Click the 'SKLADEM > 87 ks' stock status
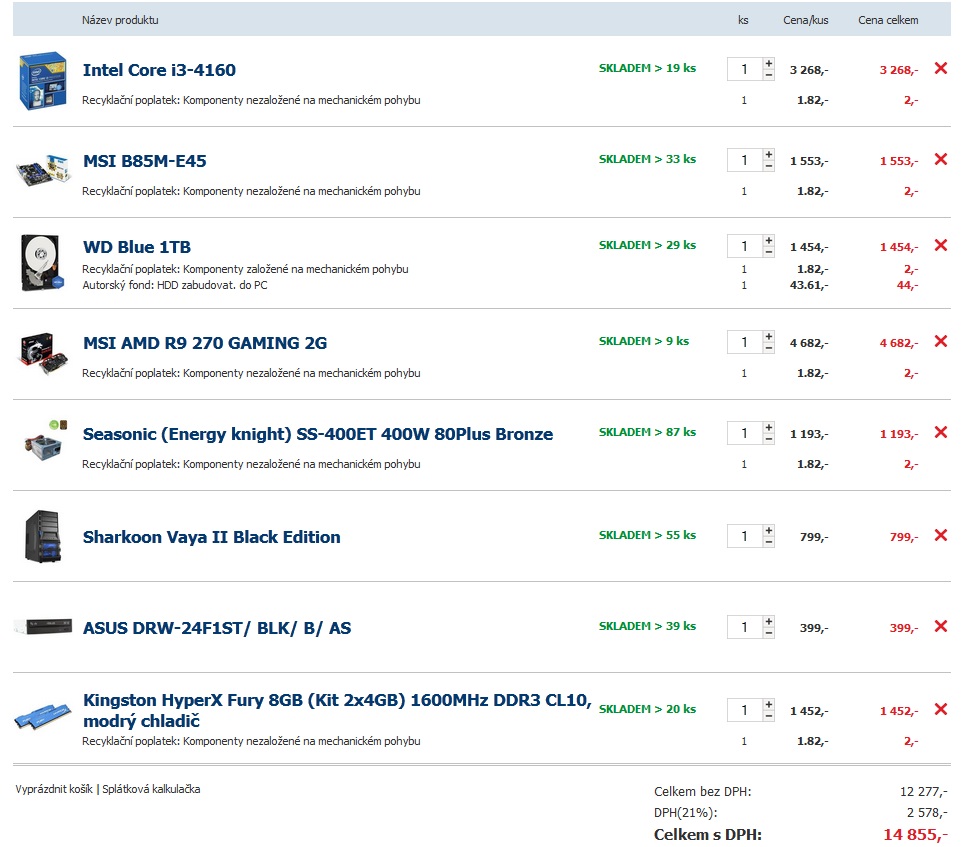Screen dimensions: 965x847 pos(647,432)
